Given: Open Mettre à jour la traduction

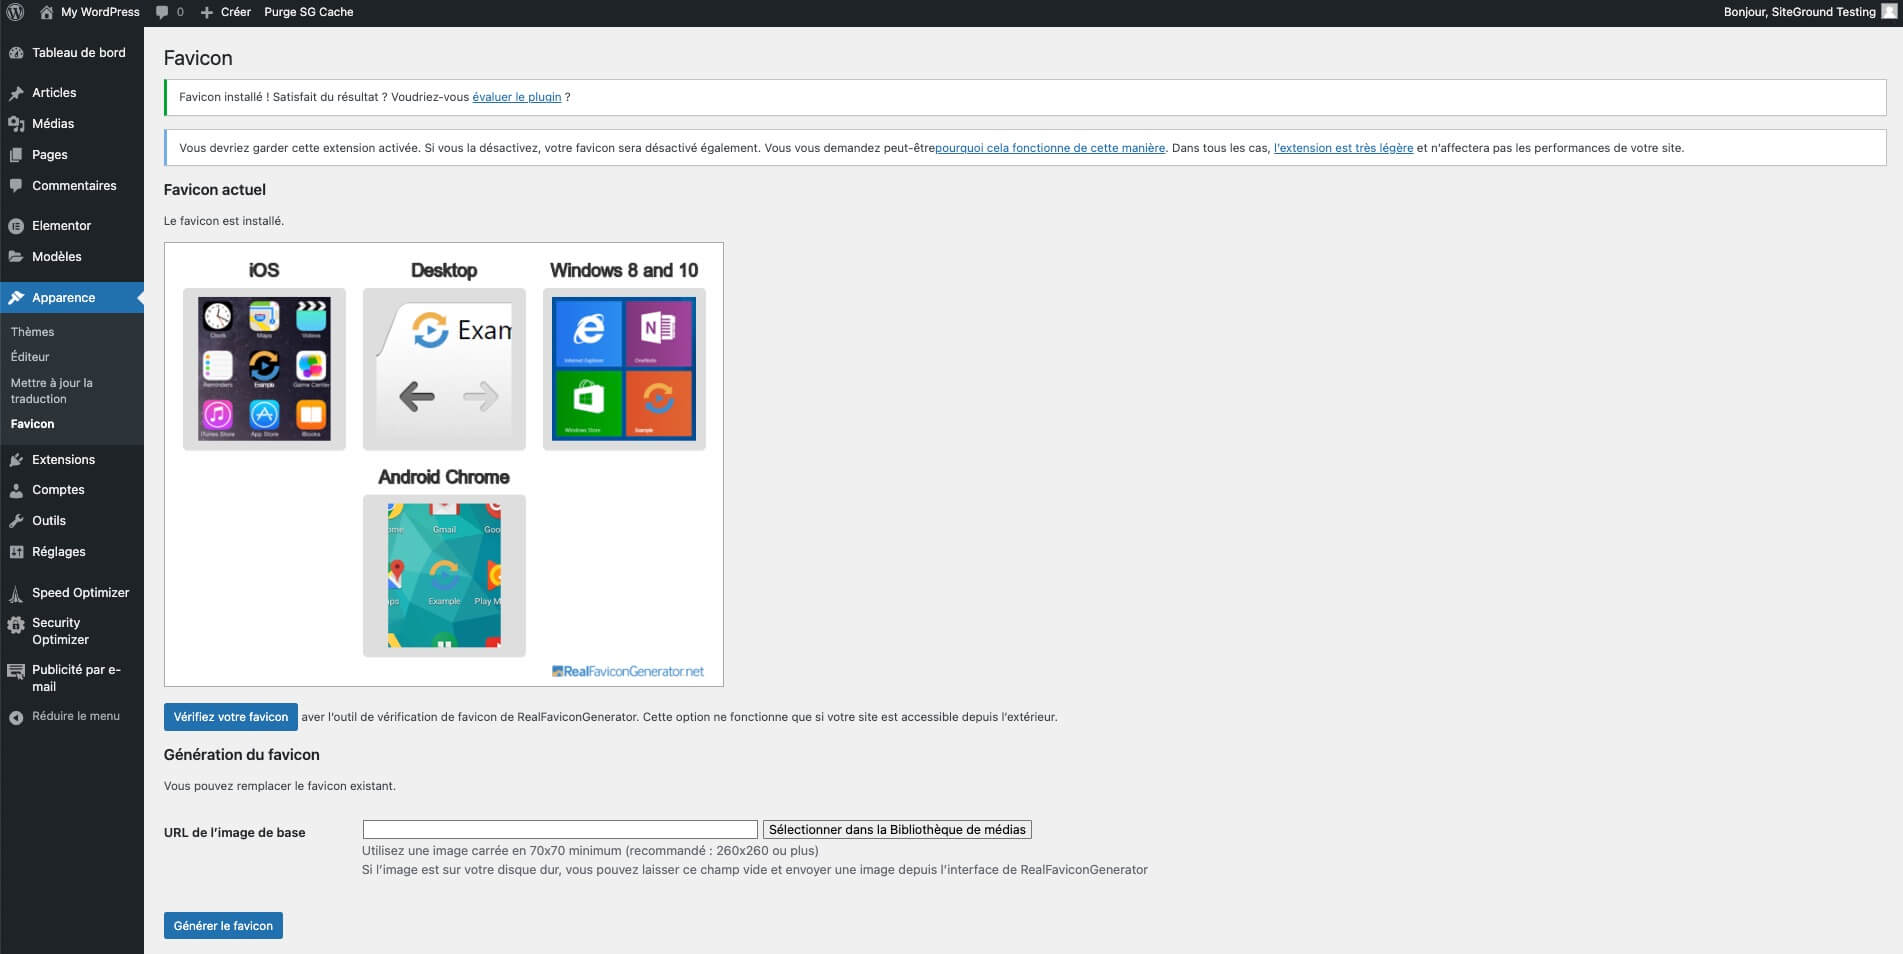Looking at the screenshot, I should (x=51, y=391).
